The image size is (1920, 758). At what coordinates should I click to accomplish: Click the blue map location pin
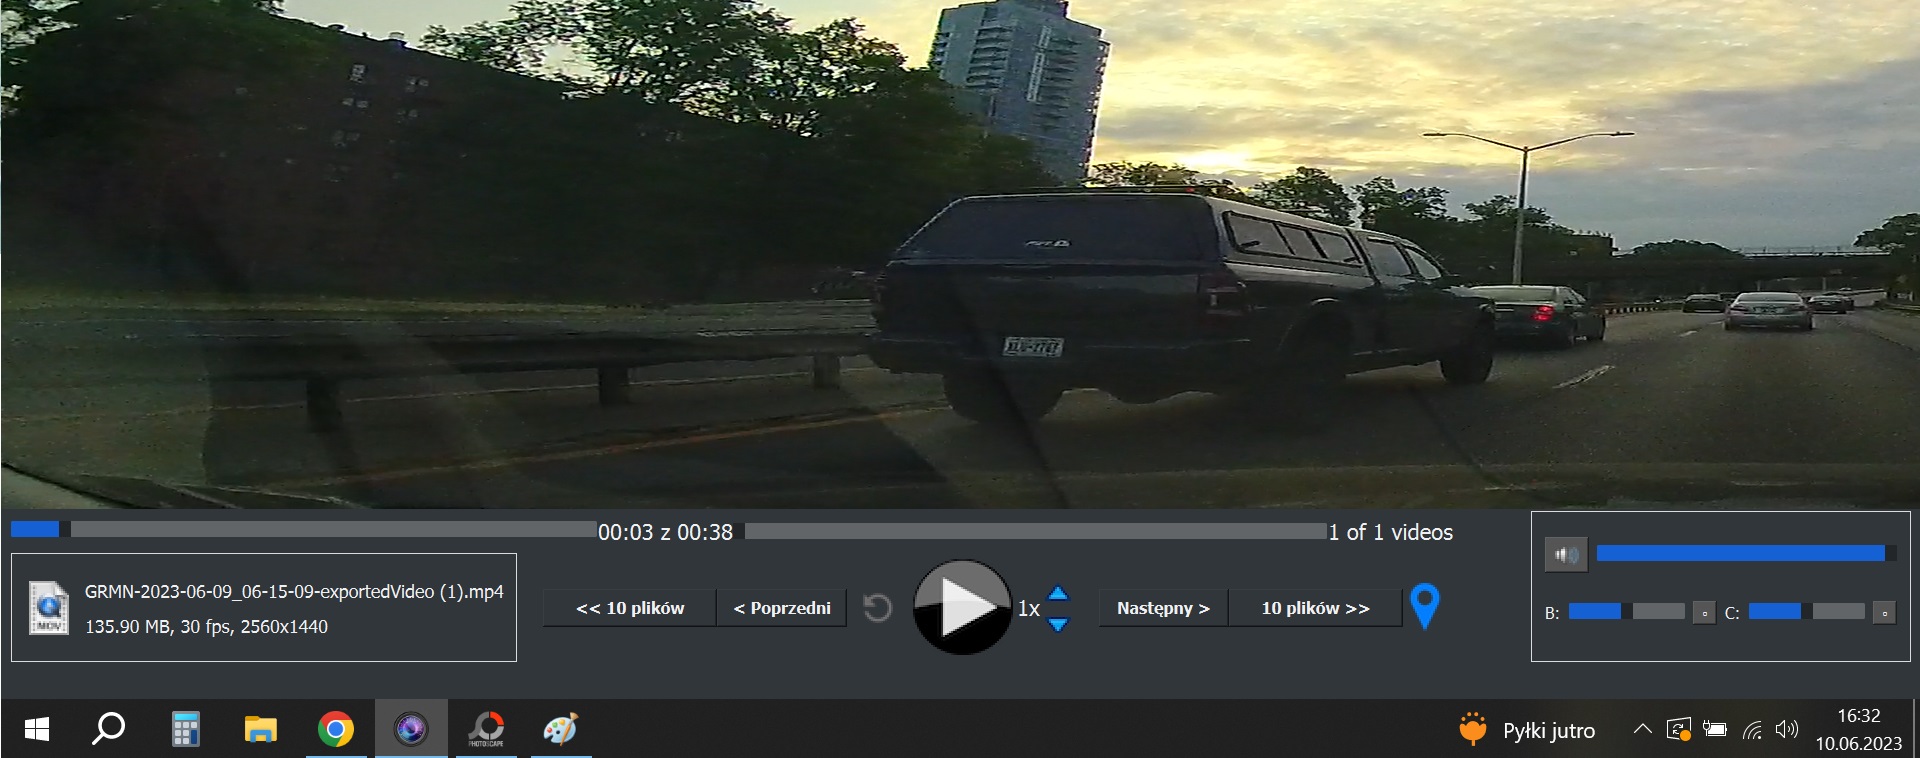coord(1424,604)
